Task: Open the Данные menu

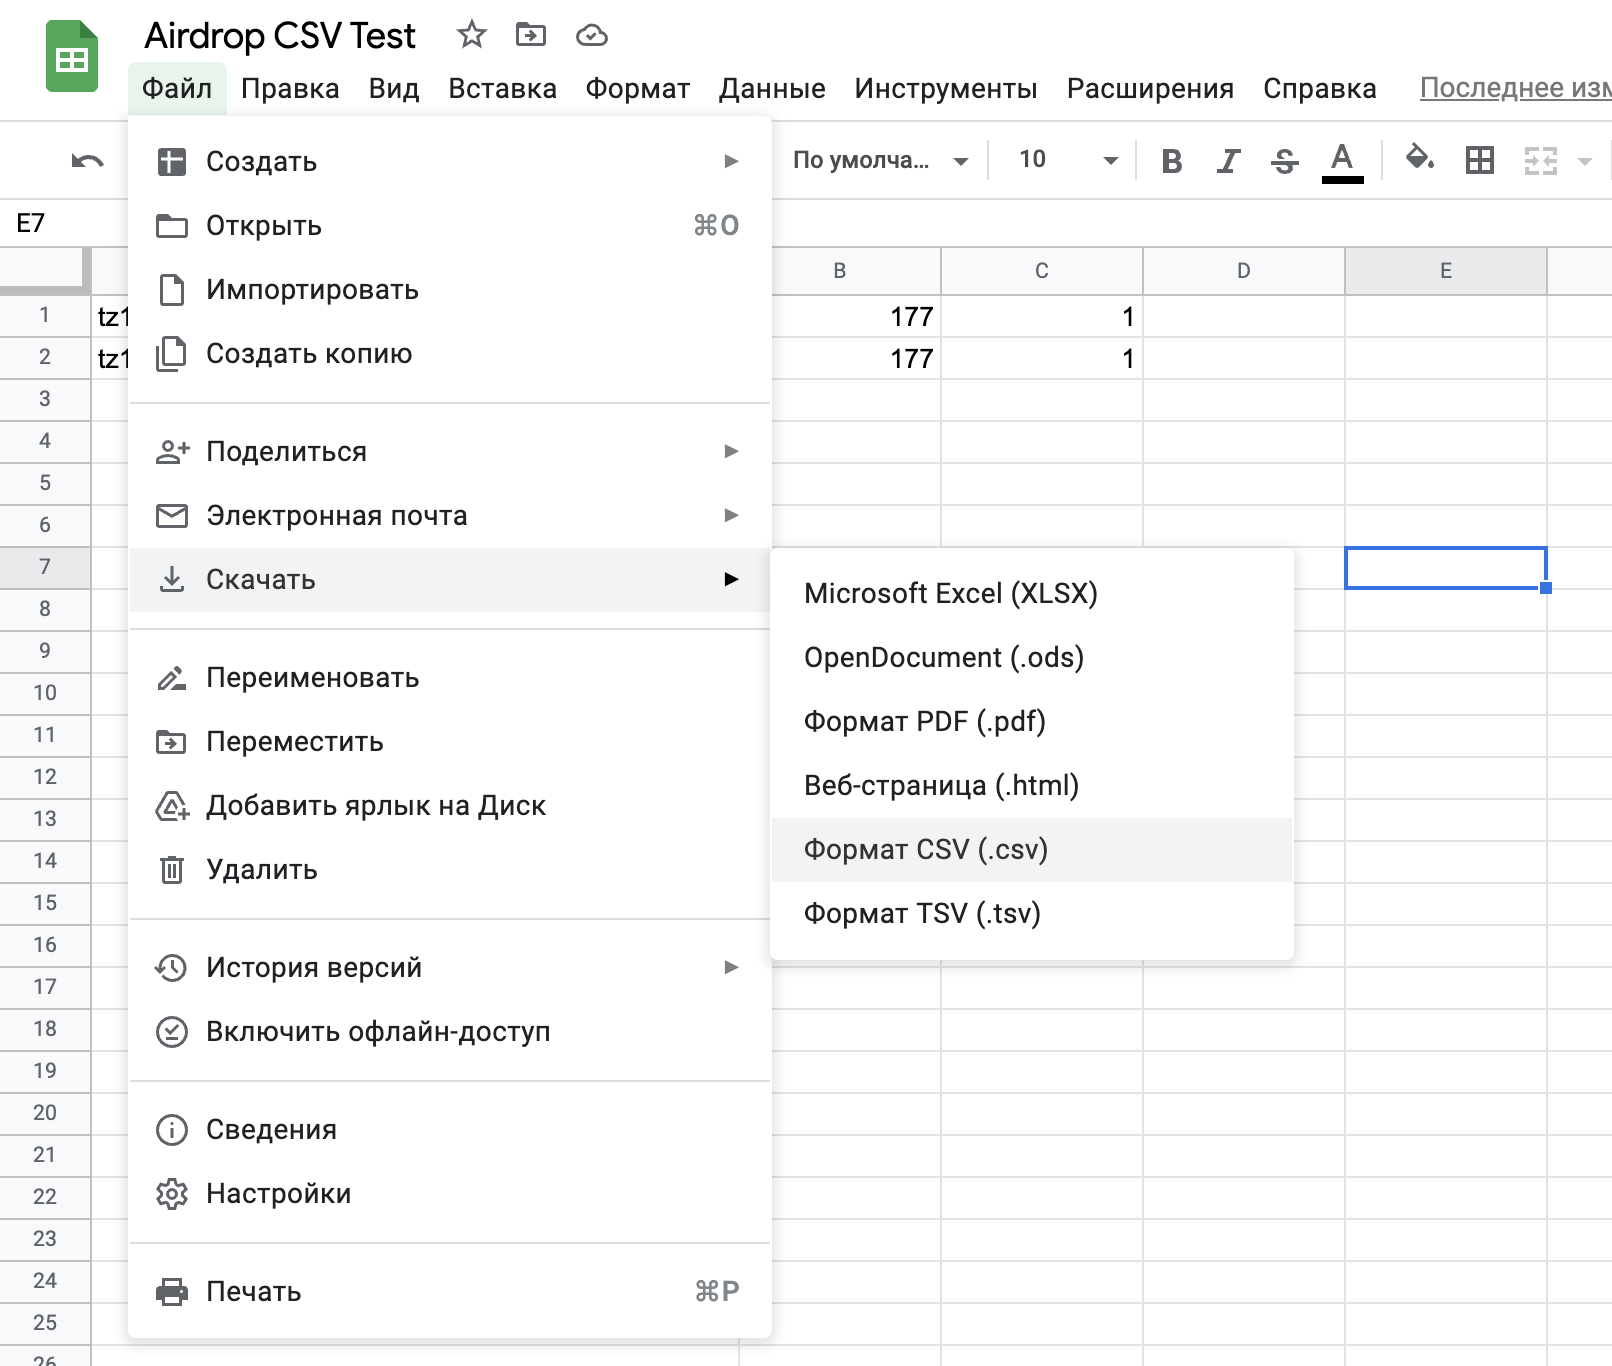Action: coord(771,88)
